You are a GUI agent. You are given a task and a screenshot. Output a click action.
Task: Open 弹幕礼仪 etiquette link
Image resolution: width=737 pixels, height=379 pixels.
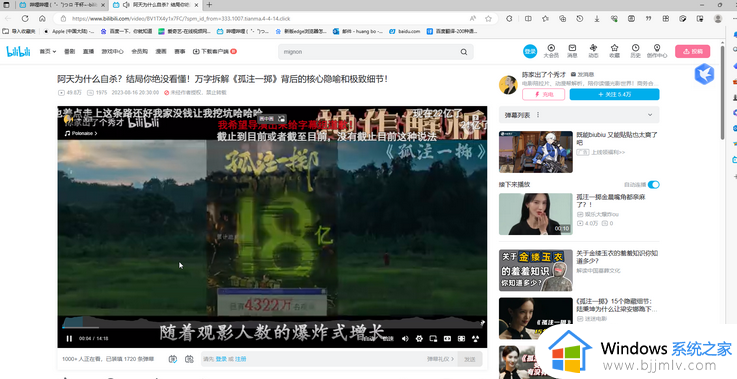point(440,359)
